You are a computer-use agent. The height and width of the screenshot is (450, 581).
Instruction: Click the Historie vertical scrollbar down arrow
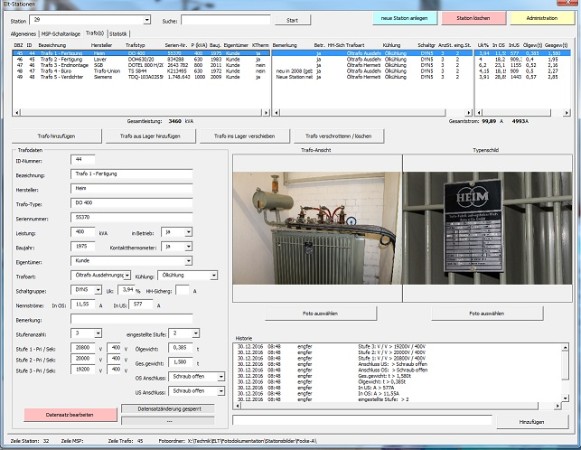[x=565, y=398]
